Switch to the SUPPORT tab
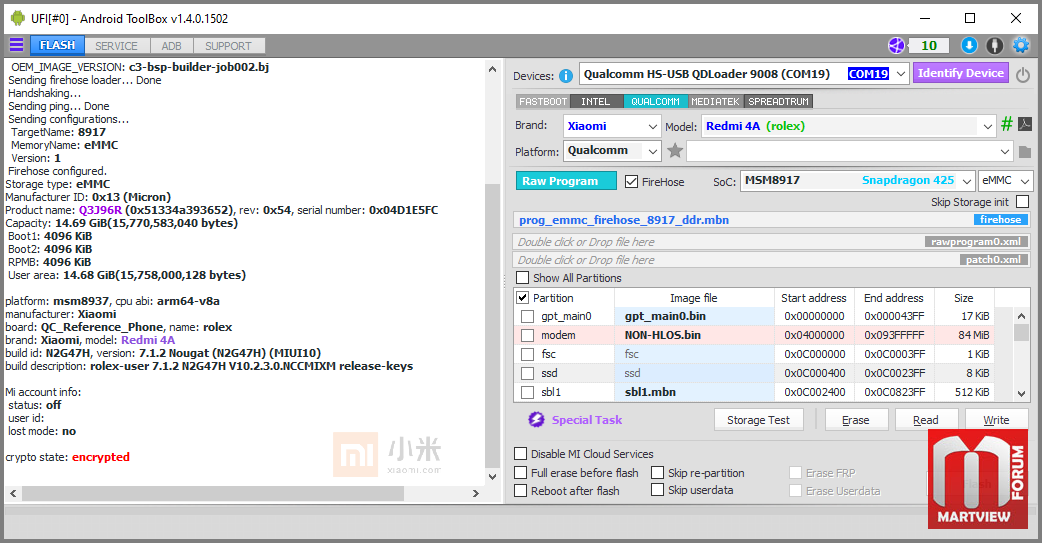 pos(228,46)
